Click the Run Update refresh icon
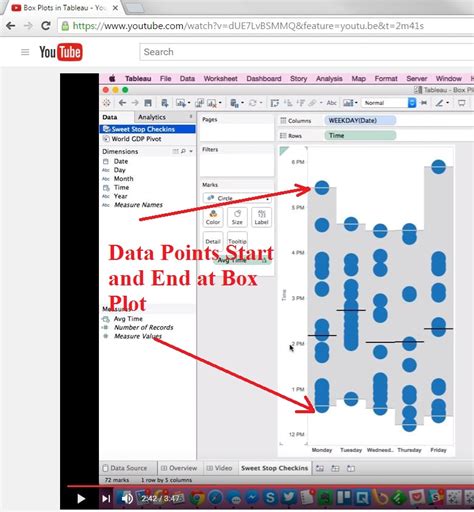Screen dimensions: 474x512 click(252, 103)
